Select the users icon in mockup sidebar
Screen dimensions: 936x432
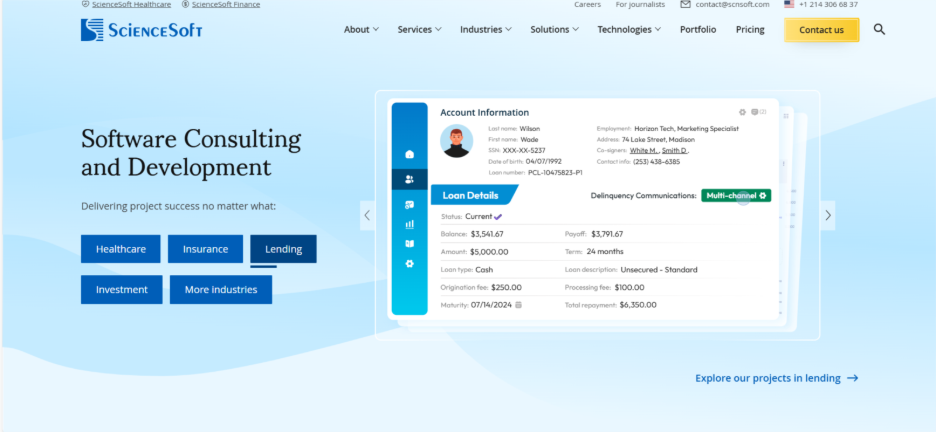409,180
